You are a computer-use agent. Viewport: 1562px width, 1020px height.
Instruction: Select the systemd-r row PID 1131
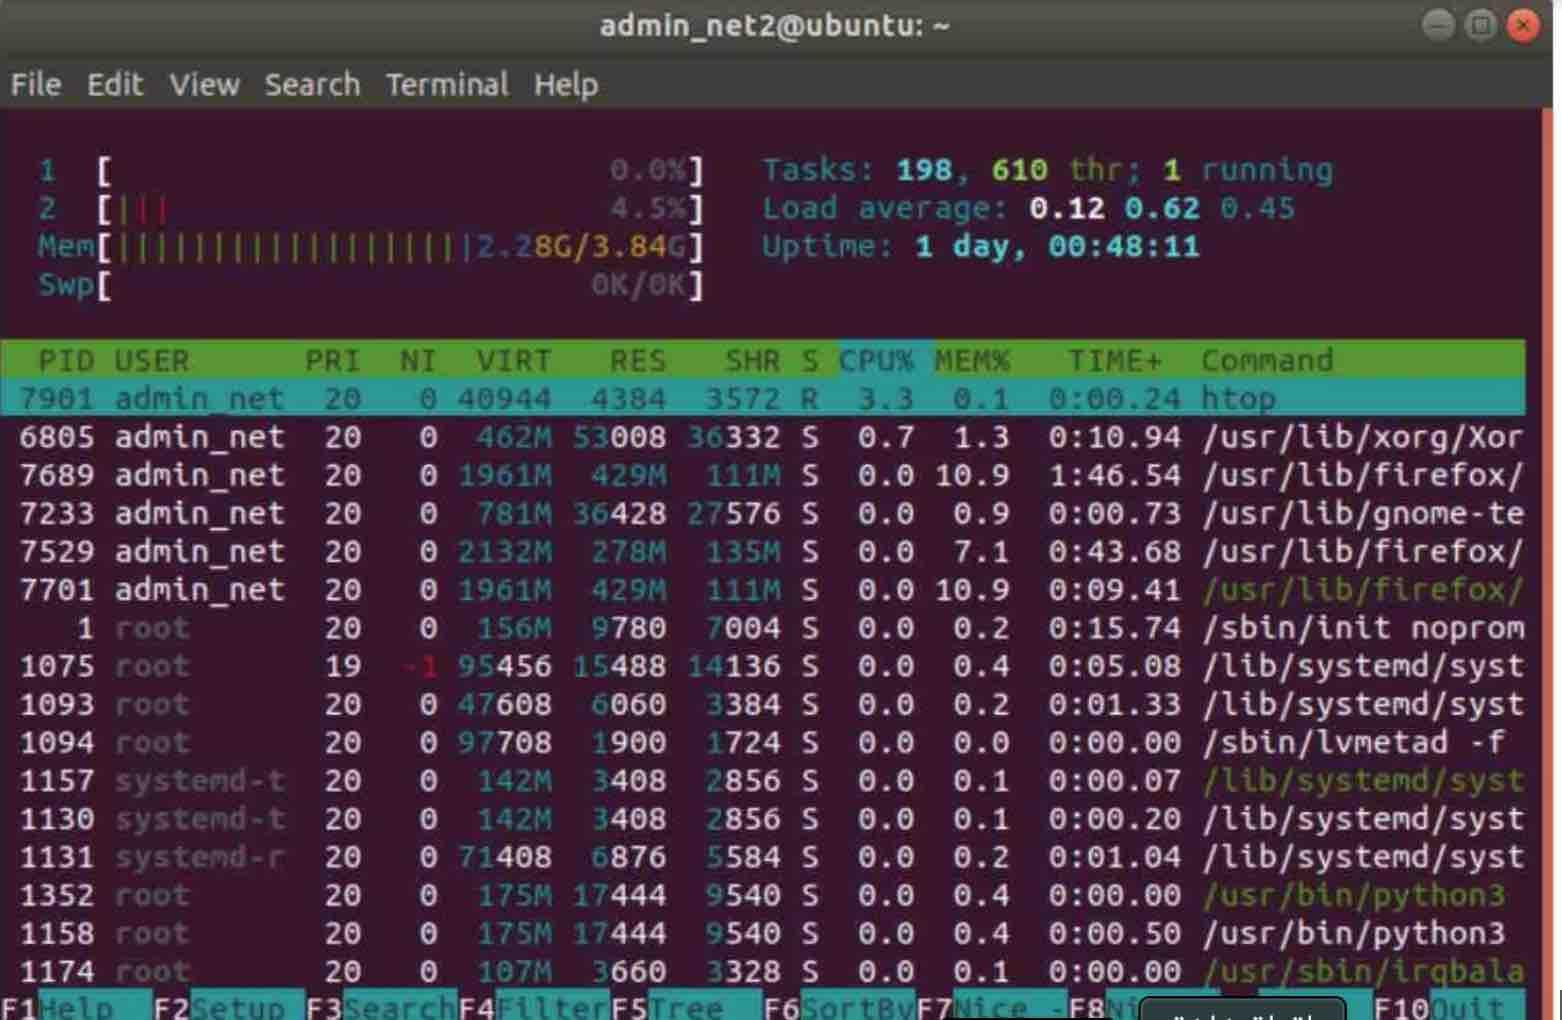763,857
